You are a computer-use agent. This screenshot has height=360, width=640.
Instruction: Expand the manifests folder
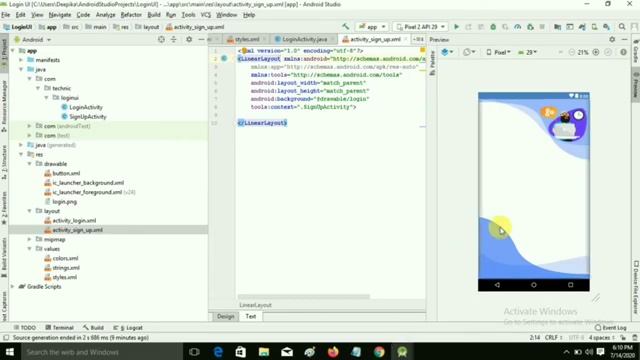(21, 60)
